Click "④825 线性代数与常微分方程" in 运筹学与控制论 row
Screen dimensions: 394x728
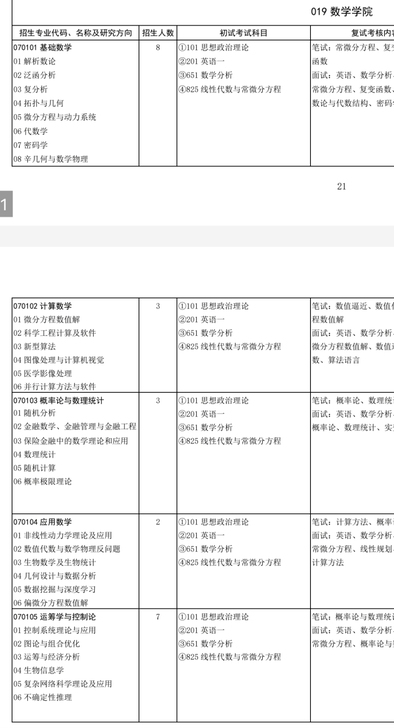(x=230, y=656)
